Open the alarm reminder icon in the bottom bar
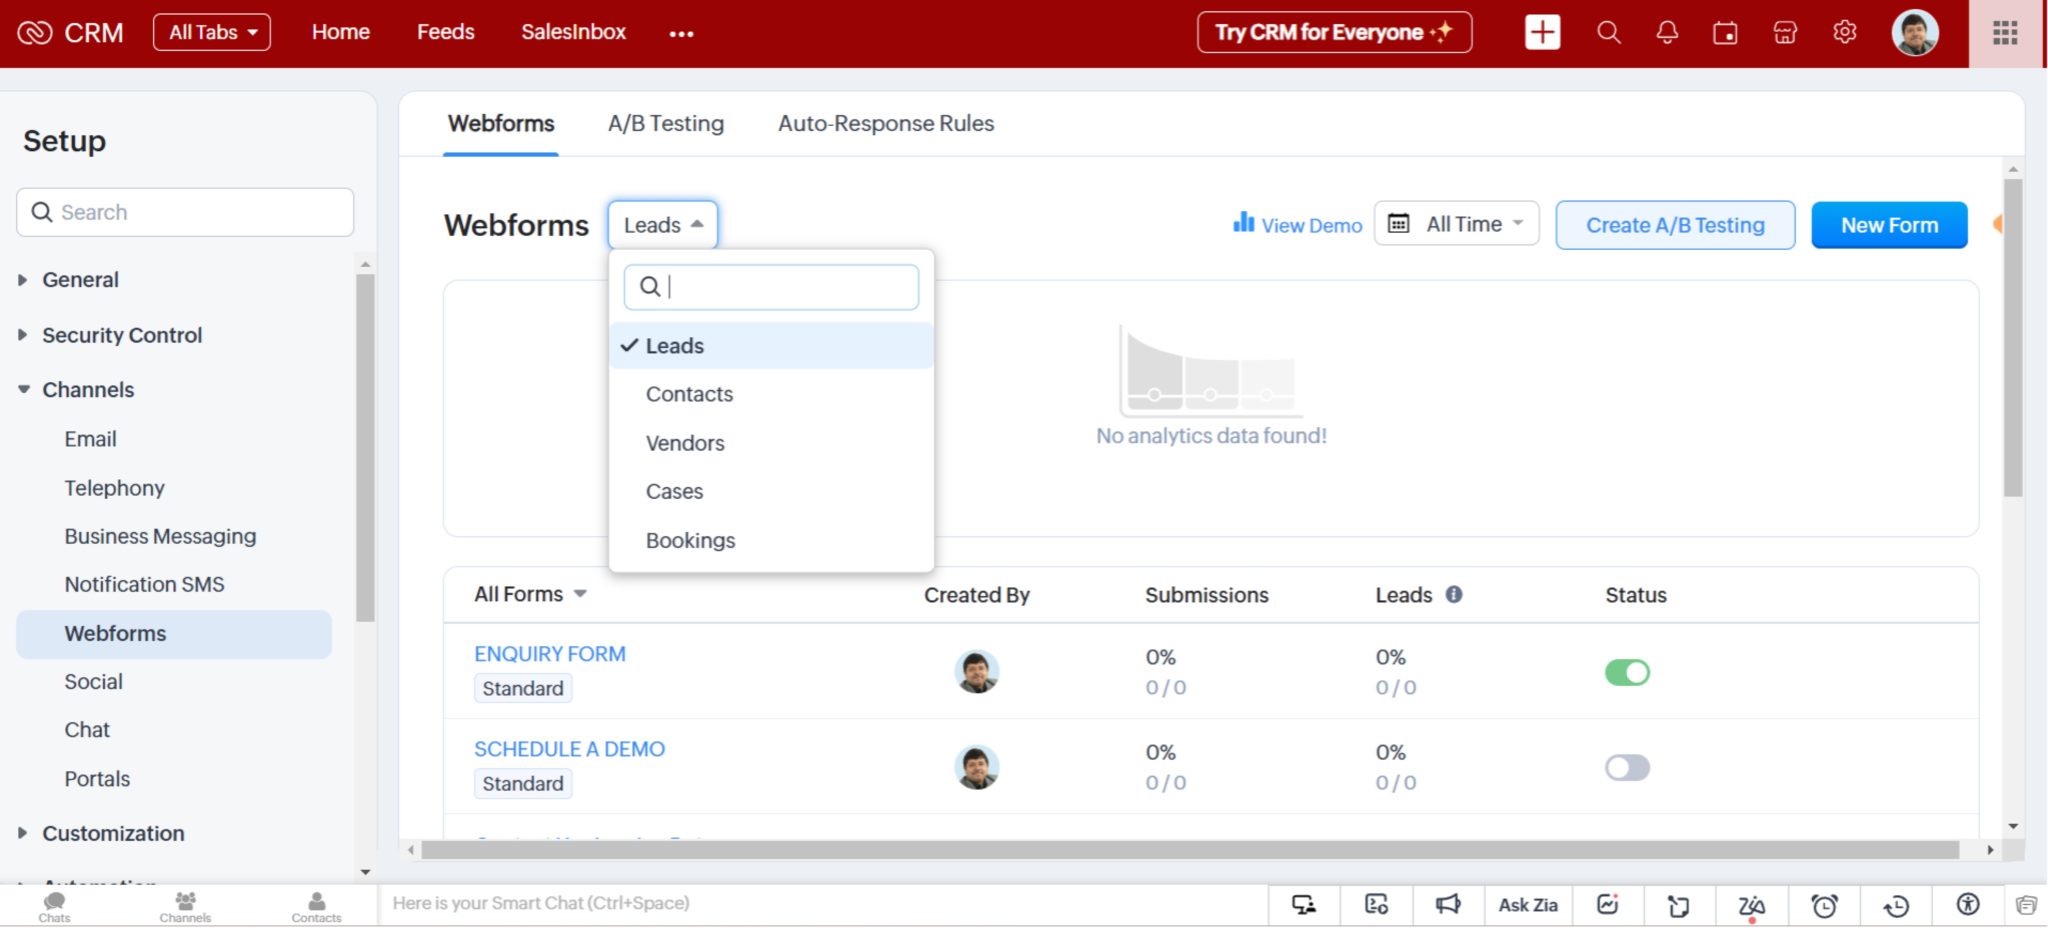This screenshot has width=2048, height=928. tap(1825, 904)
